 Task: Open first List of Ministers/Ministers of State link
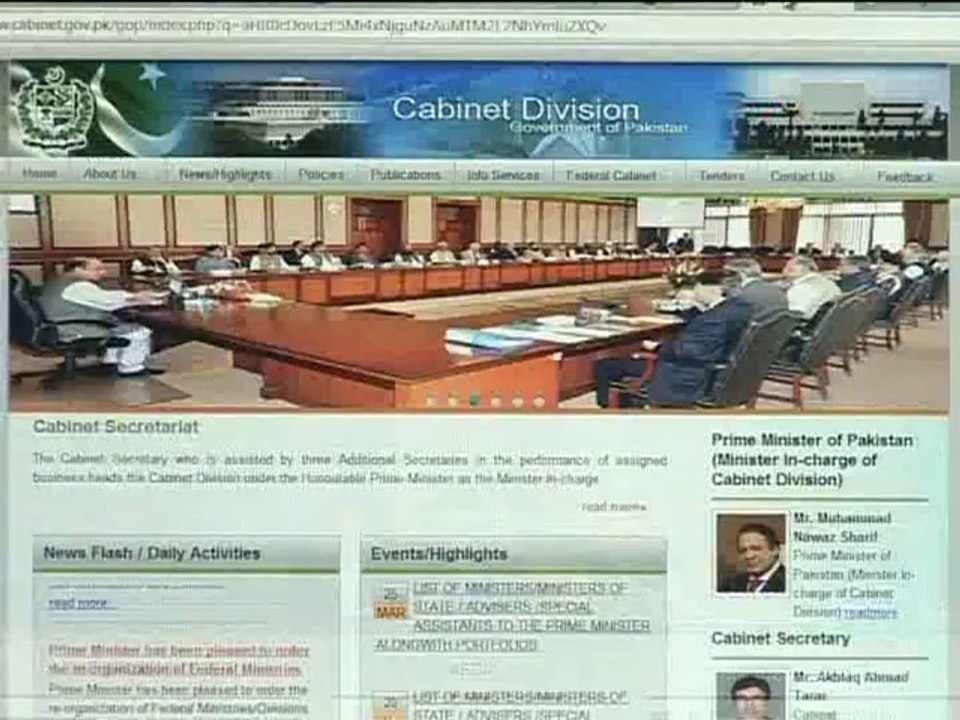[x=513, y=617]
